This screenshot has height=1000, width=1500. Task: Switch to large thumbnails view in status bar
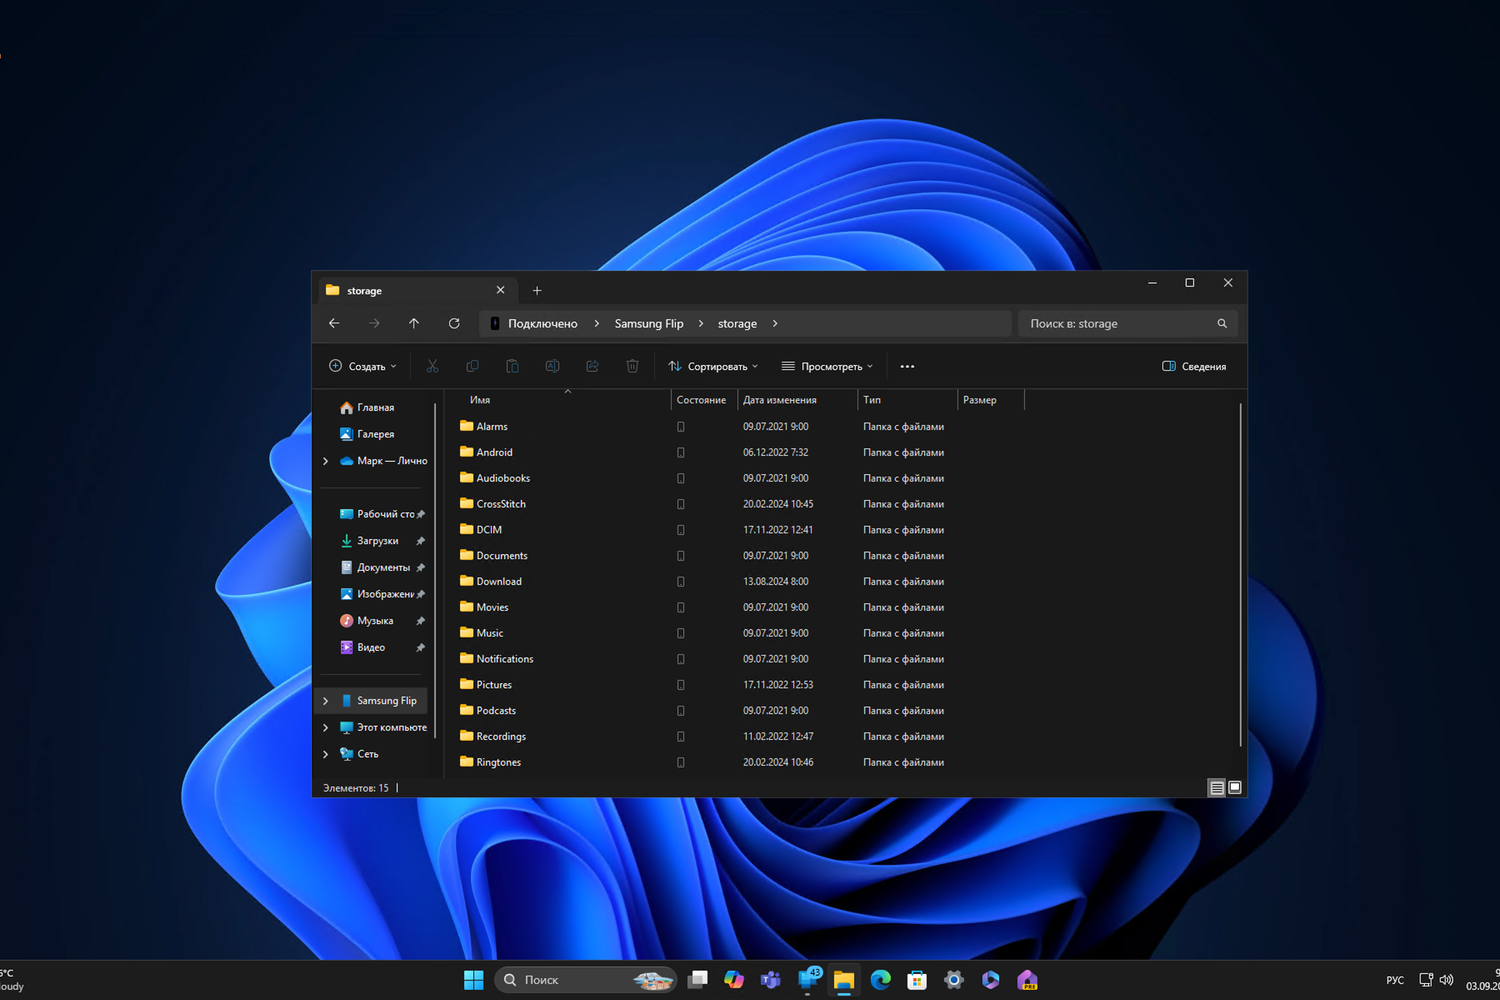tap(1235, 788)
